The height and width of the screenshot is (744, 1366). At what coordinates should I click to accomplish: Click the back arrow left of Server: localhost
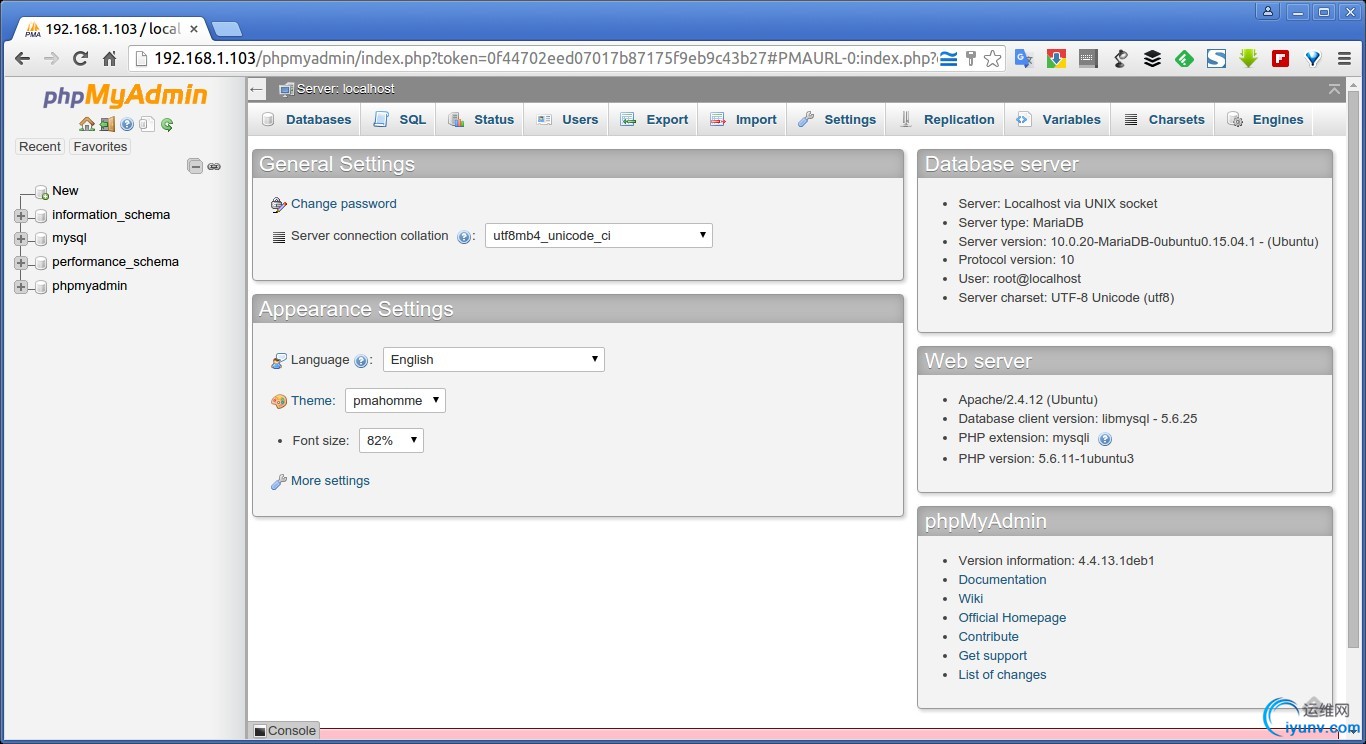click(x=257, y=89)
